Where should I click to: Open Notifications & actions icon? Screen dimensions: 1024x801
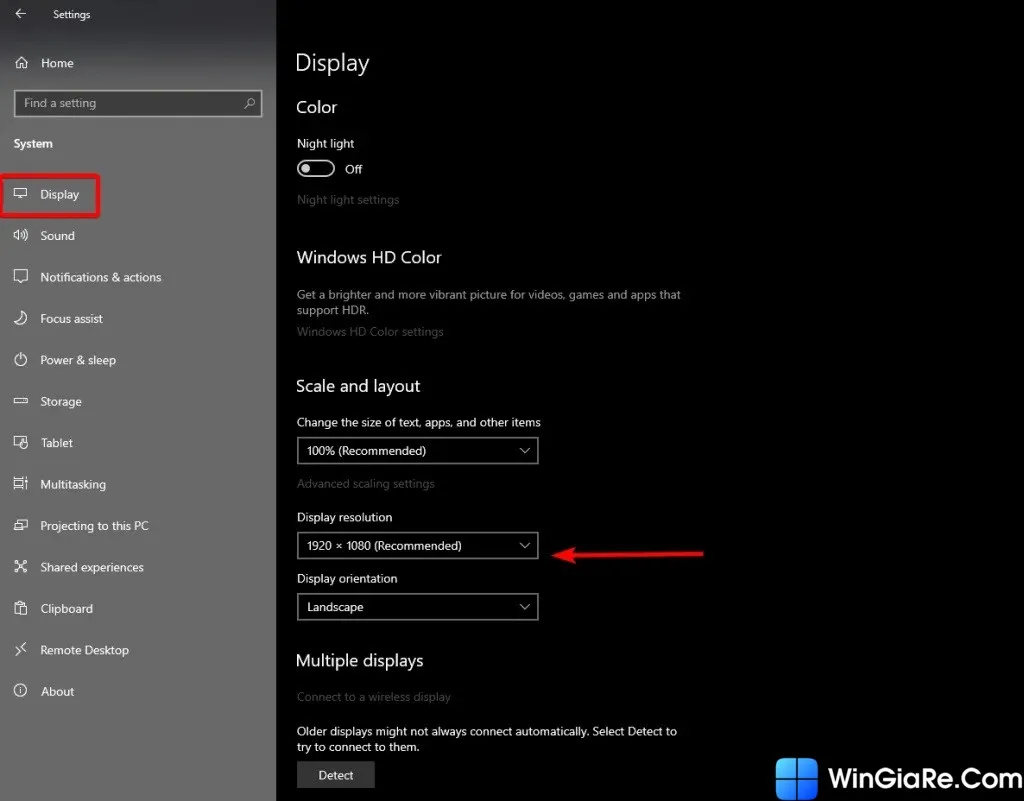click(21, 277)
